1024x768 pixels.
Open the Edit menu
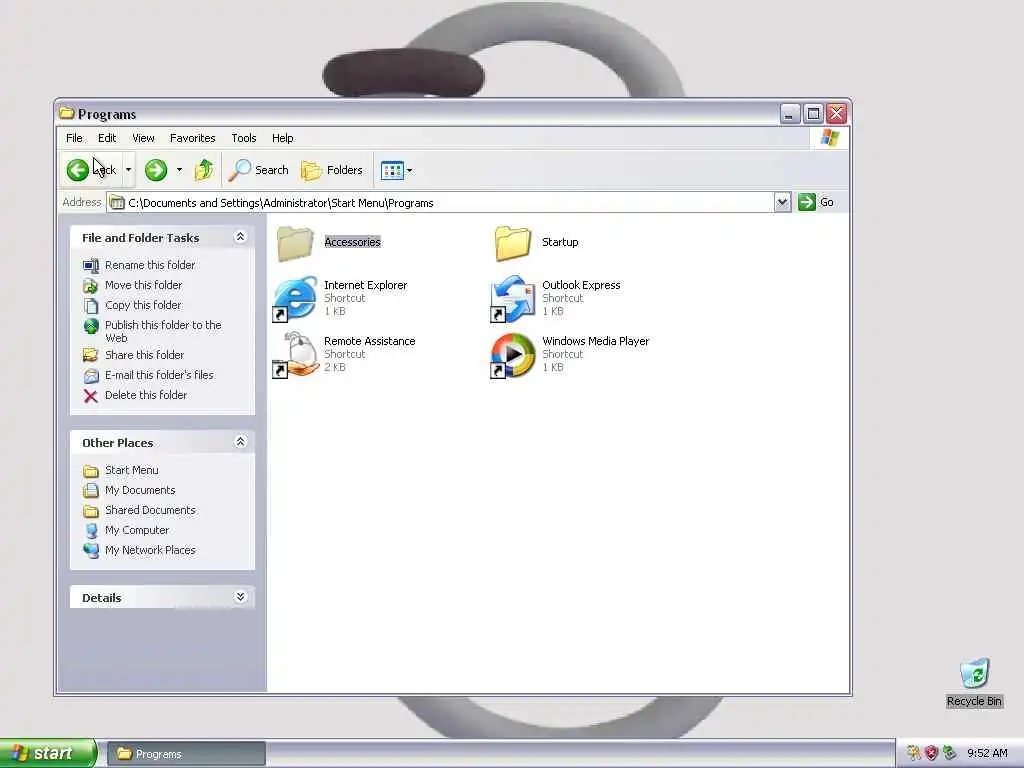click(x=107, y=138)
